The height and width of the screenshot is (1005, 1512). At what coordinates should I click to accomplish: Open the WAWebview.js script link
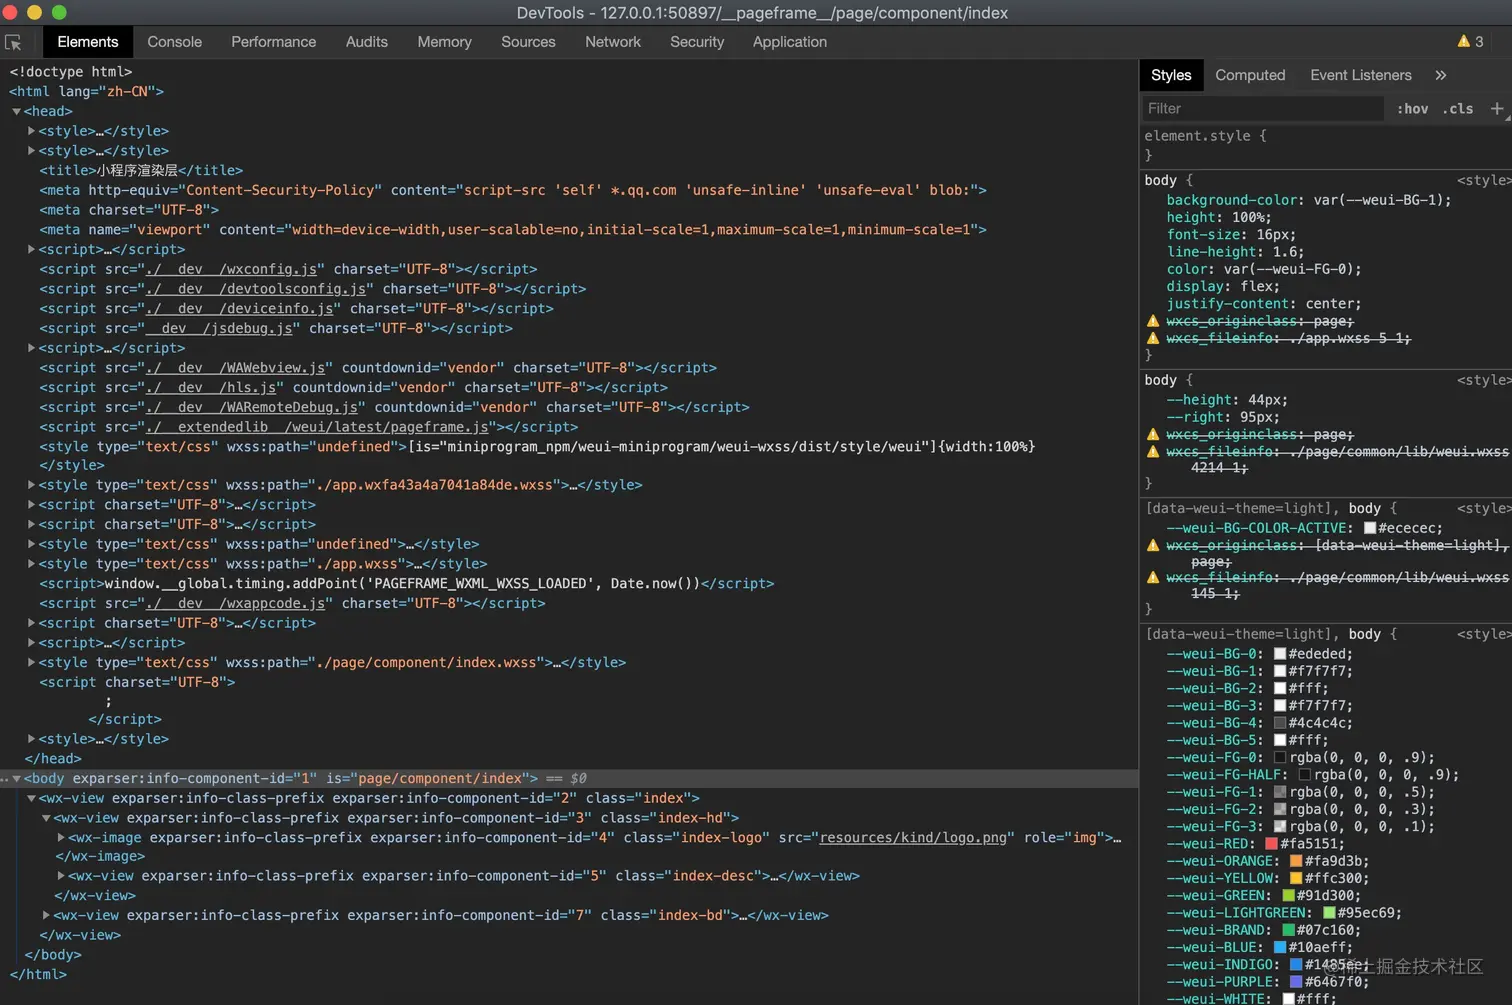(236, 368)
